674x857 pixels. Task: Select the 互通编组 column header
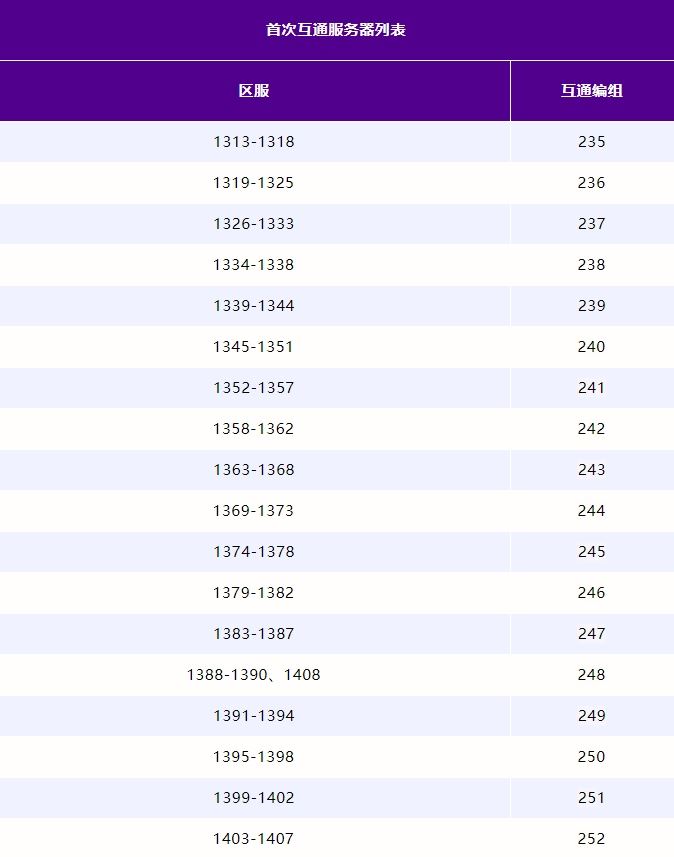coord(591,91)
